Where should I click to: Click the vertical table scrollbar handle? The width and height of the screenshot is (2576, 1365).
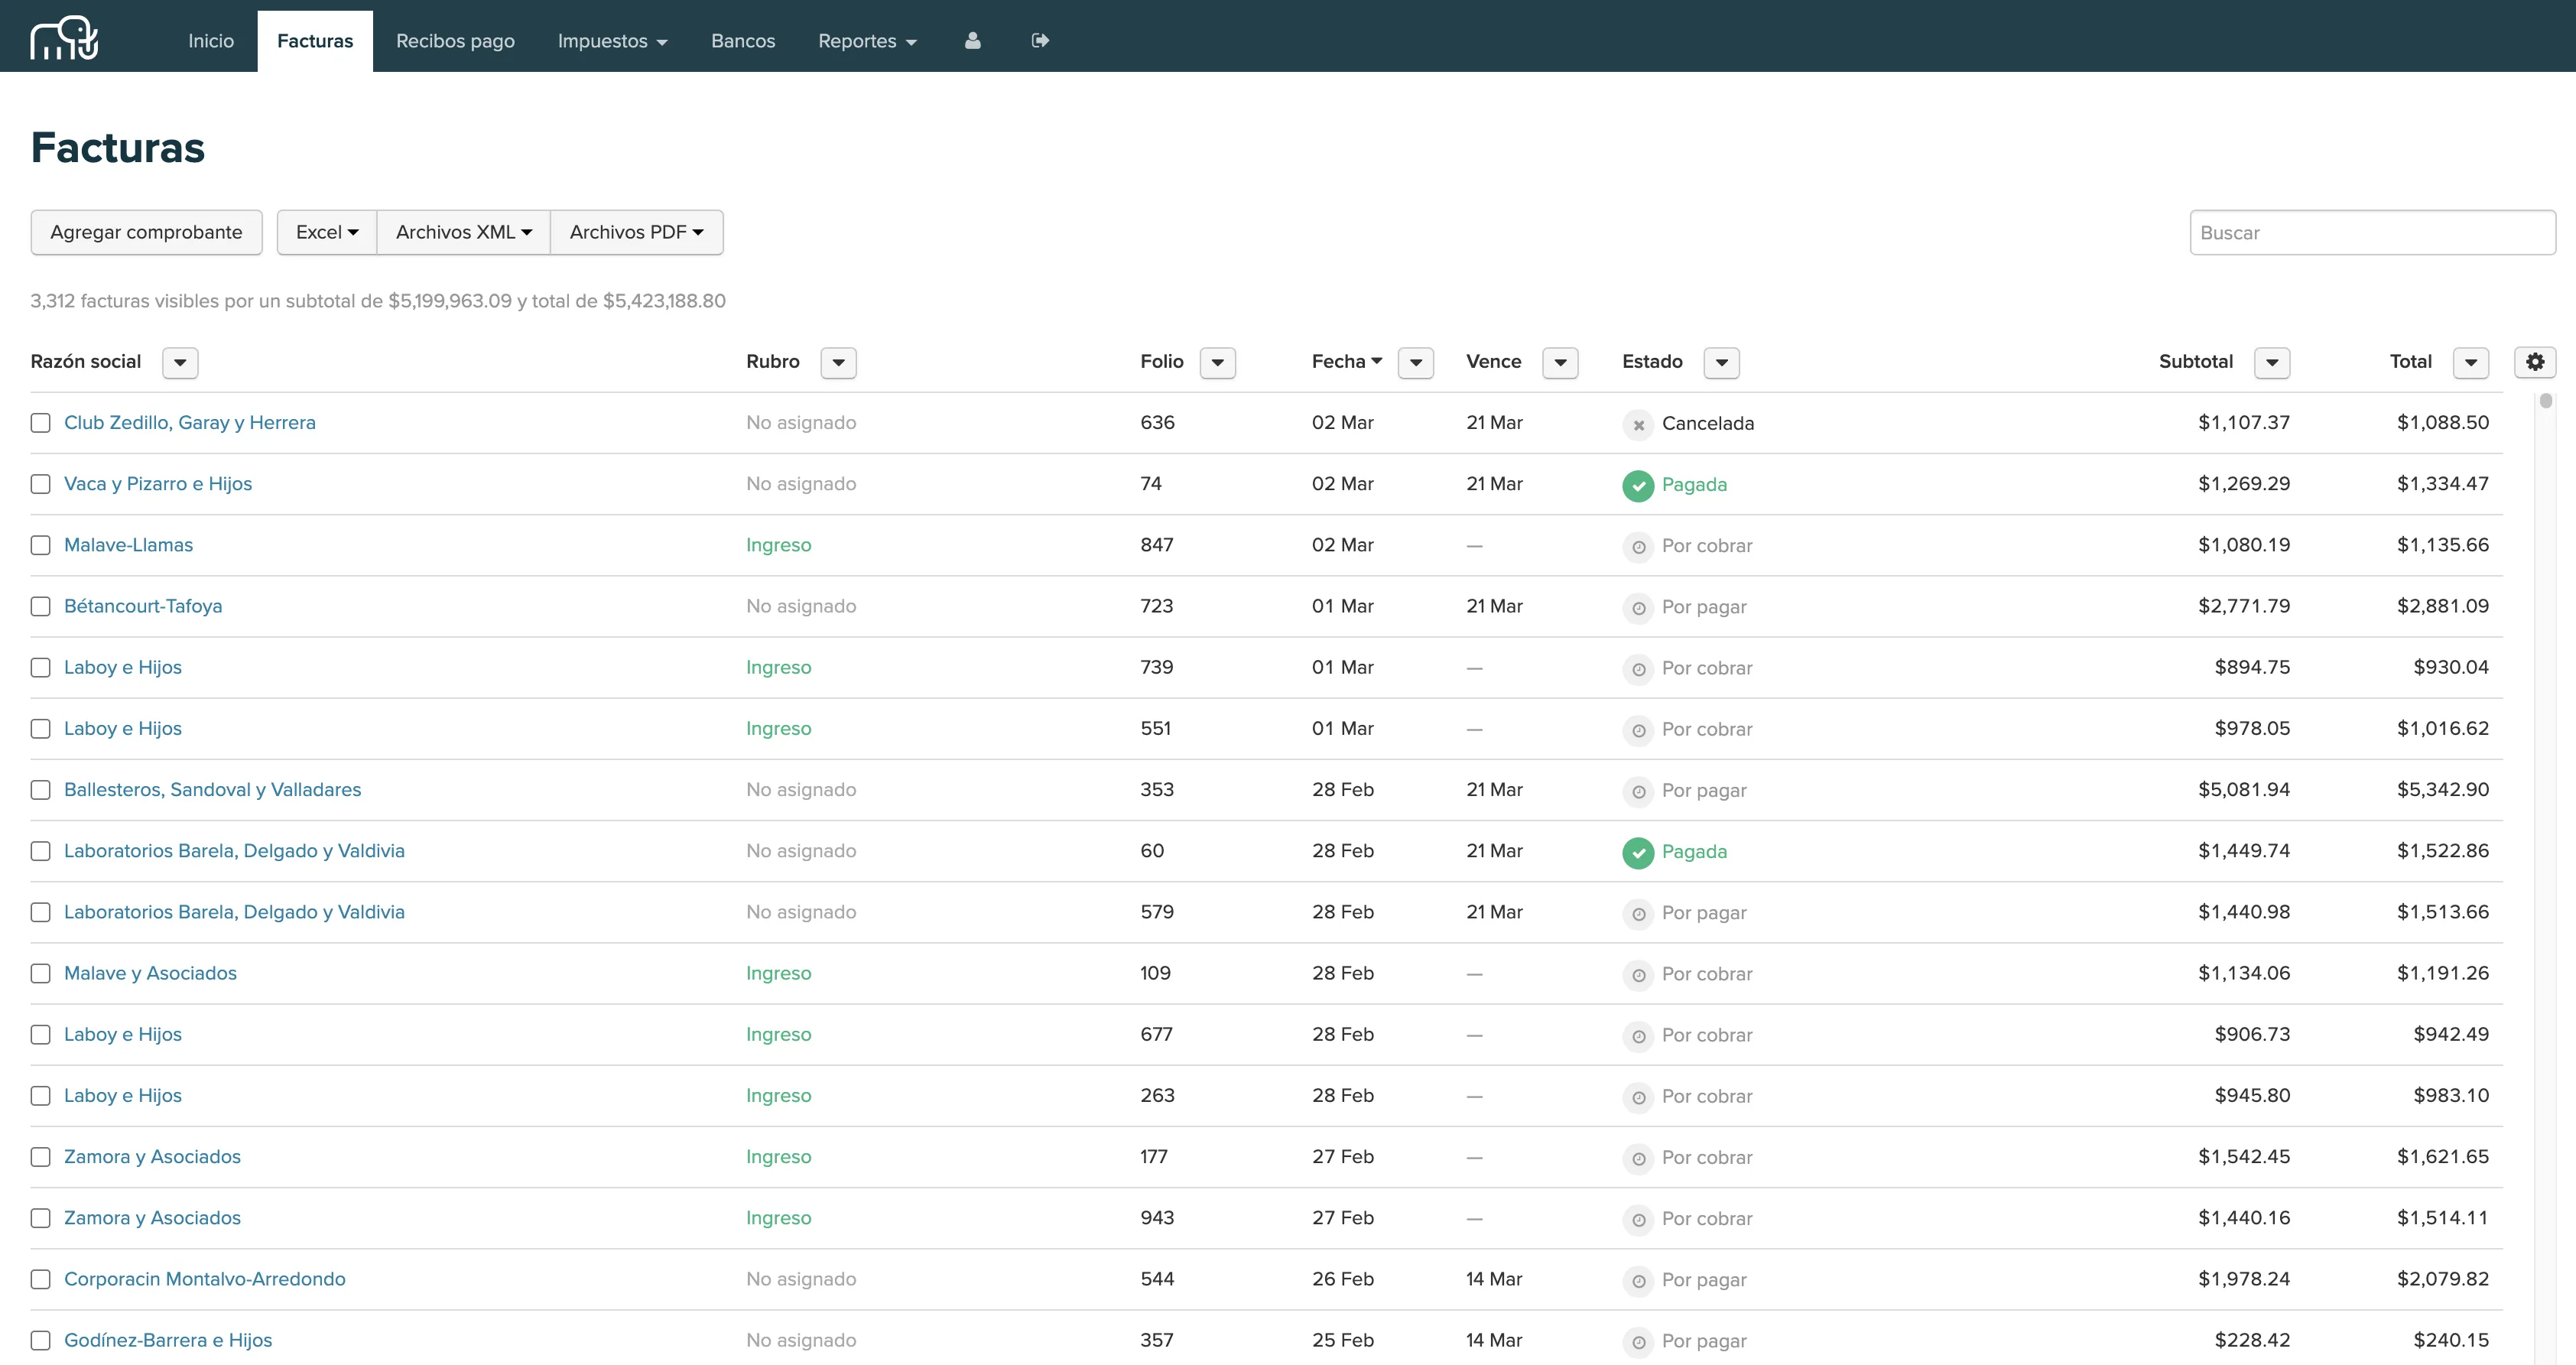2545,401
